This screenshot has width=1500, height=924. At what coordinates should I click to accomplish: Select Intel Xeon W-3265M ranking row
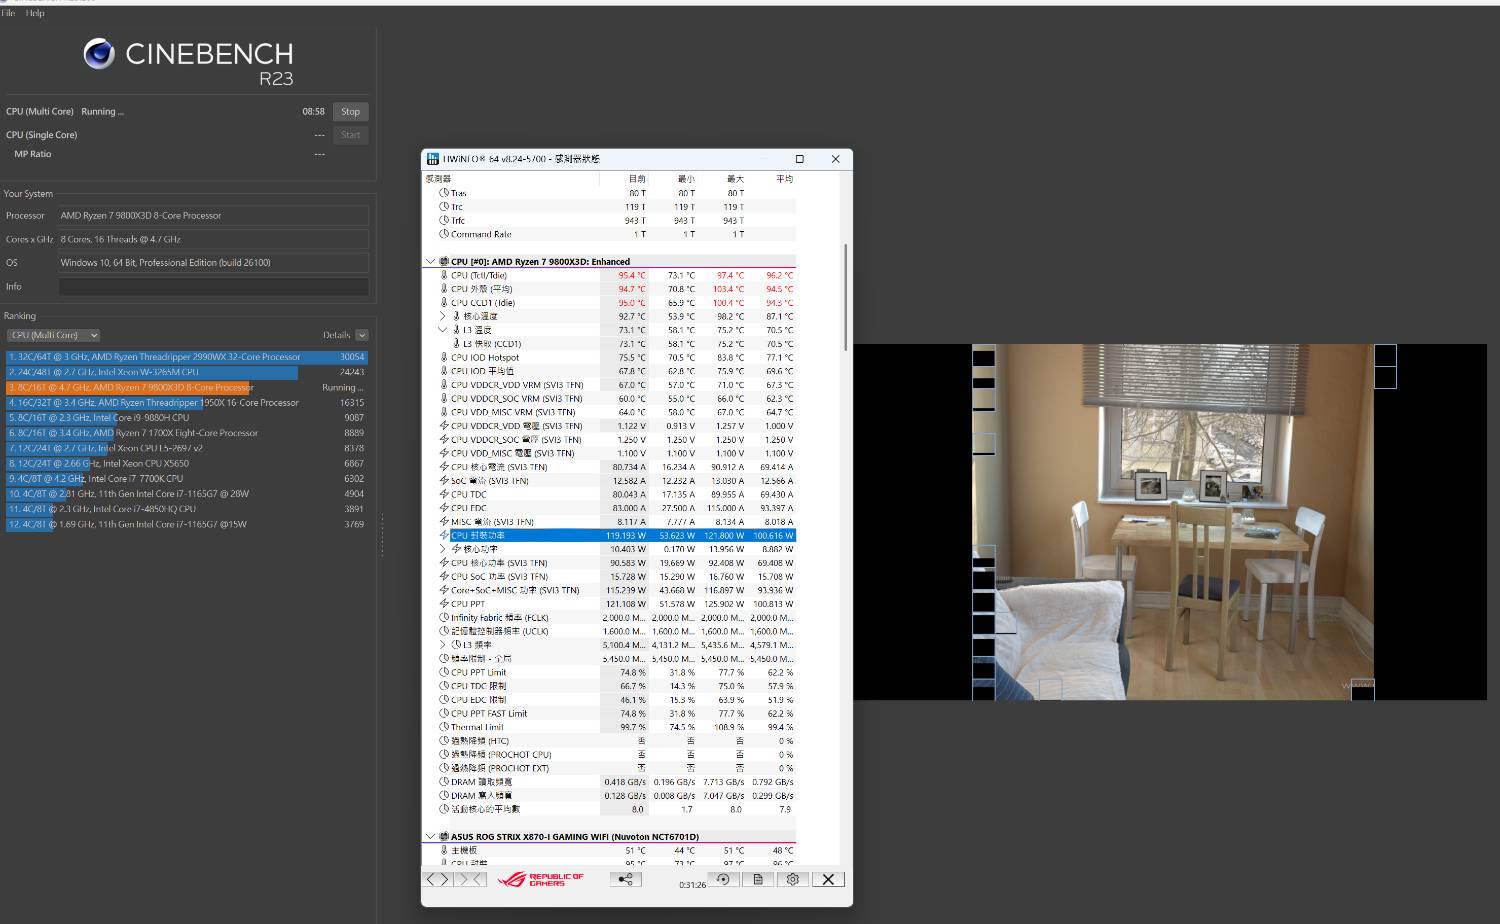click(x=187, y=372)
